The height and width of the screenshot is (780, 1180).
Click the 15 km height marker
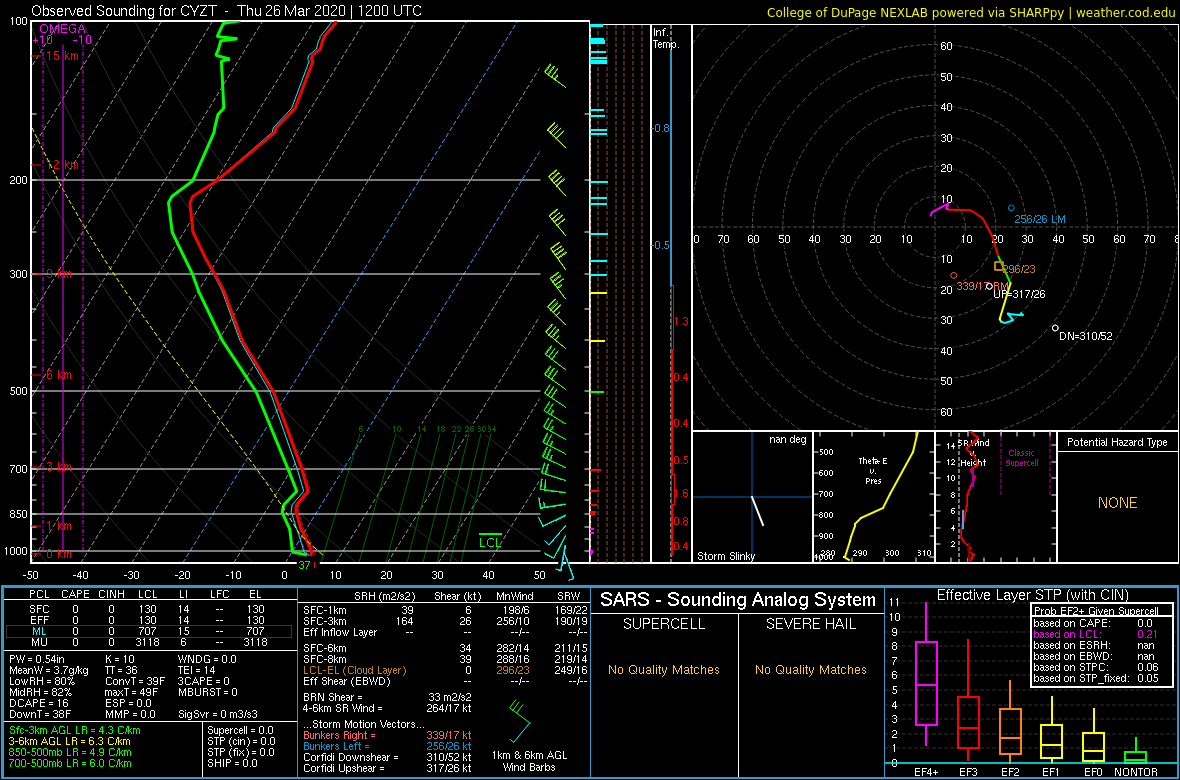point(56,56)
